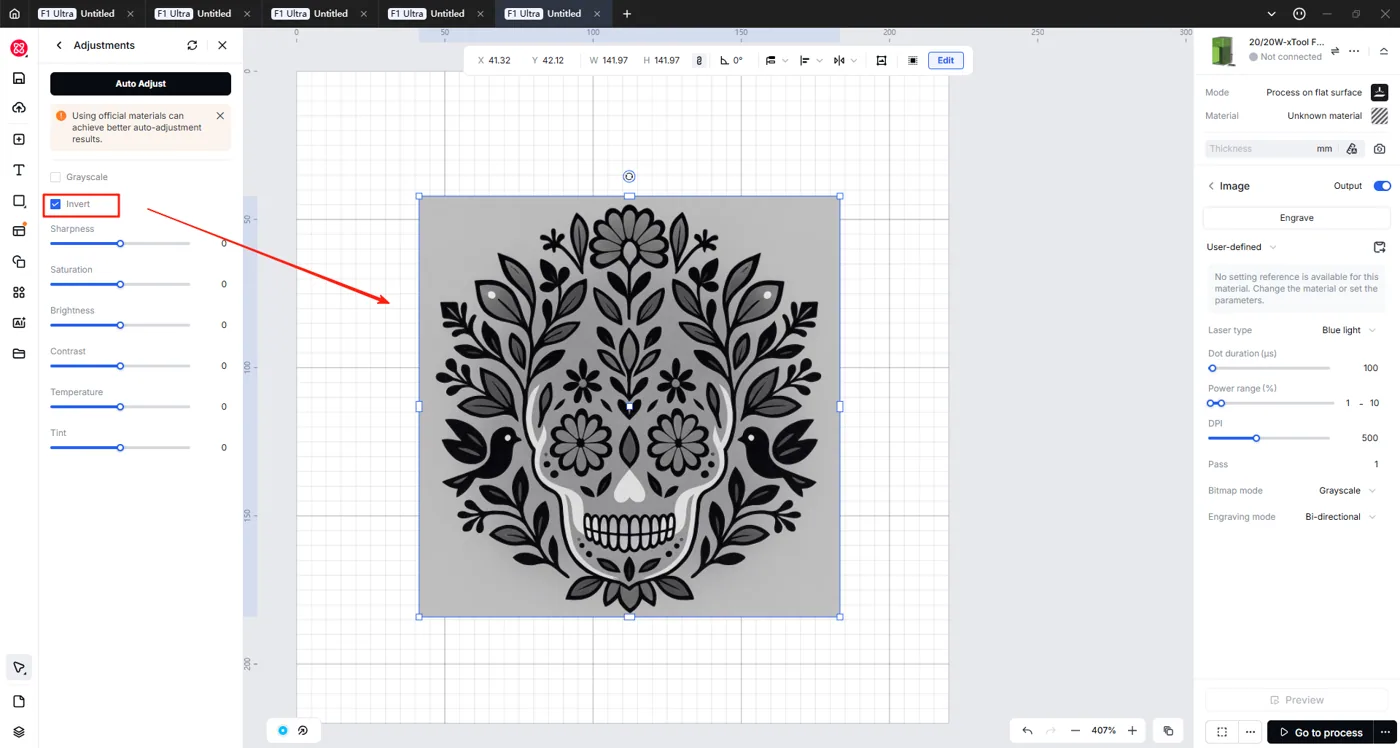Open the Engraving mode Bi-directional dropdown
This screenshot has width=1400, height=748.
pyautogui.click(x=1341, y=517)
